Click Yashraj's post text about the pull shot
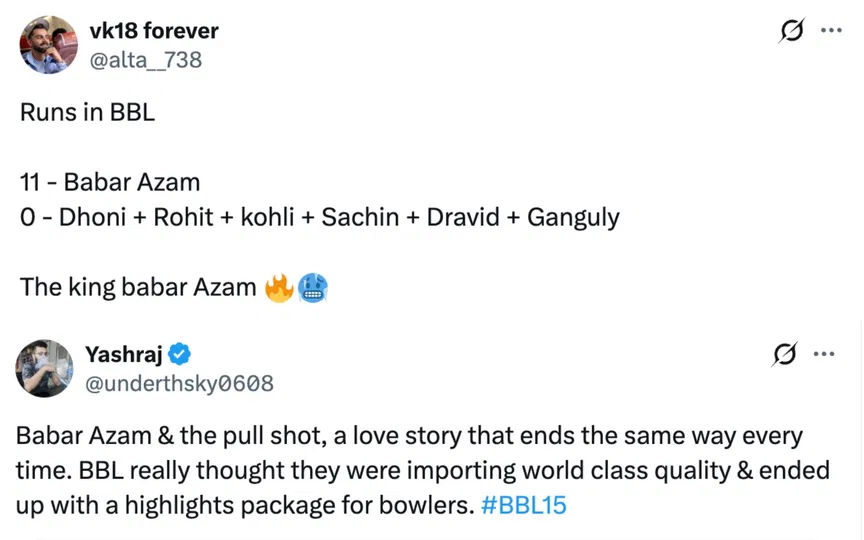This screenshot has width=864, height=540. click(x=410, y=438)
